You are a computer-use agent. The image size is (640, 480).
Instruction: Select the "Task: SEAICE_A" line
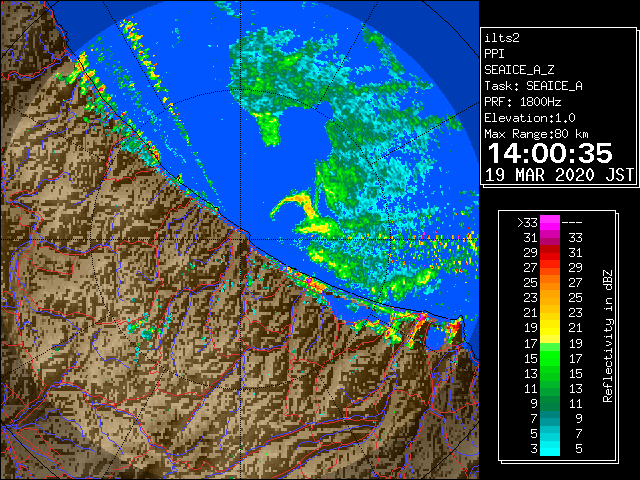(533, 86)
